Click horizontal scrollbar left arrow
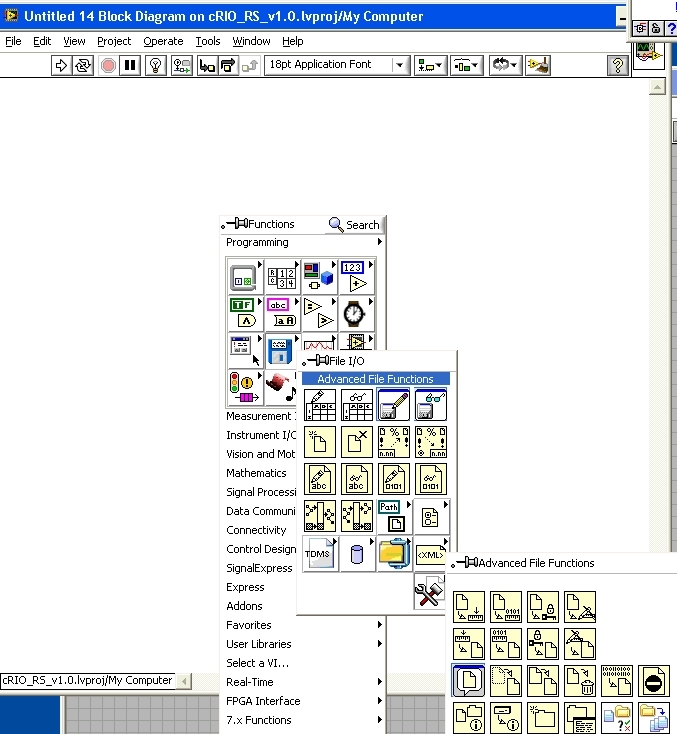Viewport: 677px width, 734px height. click(184, 681)
